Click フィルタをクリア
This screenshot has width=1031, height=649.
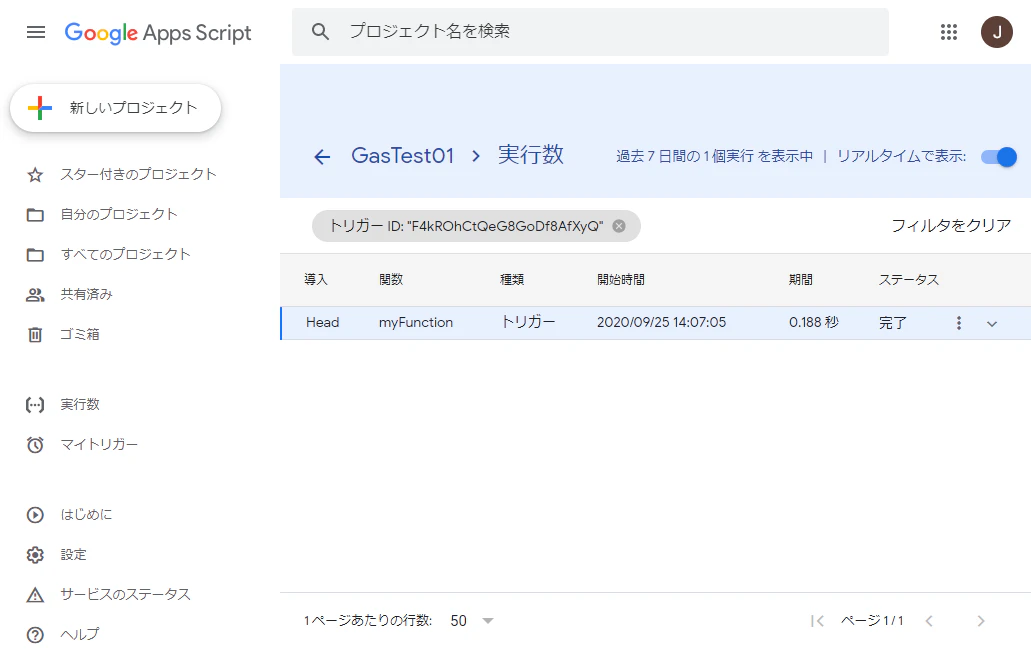[x=951, y=226]
